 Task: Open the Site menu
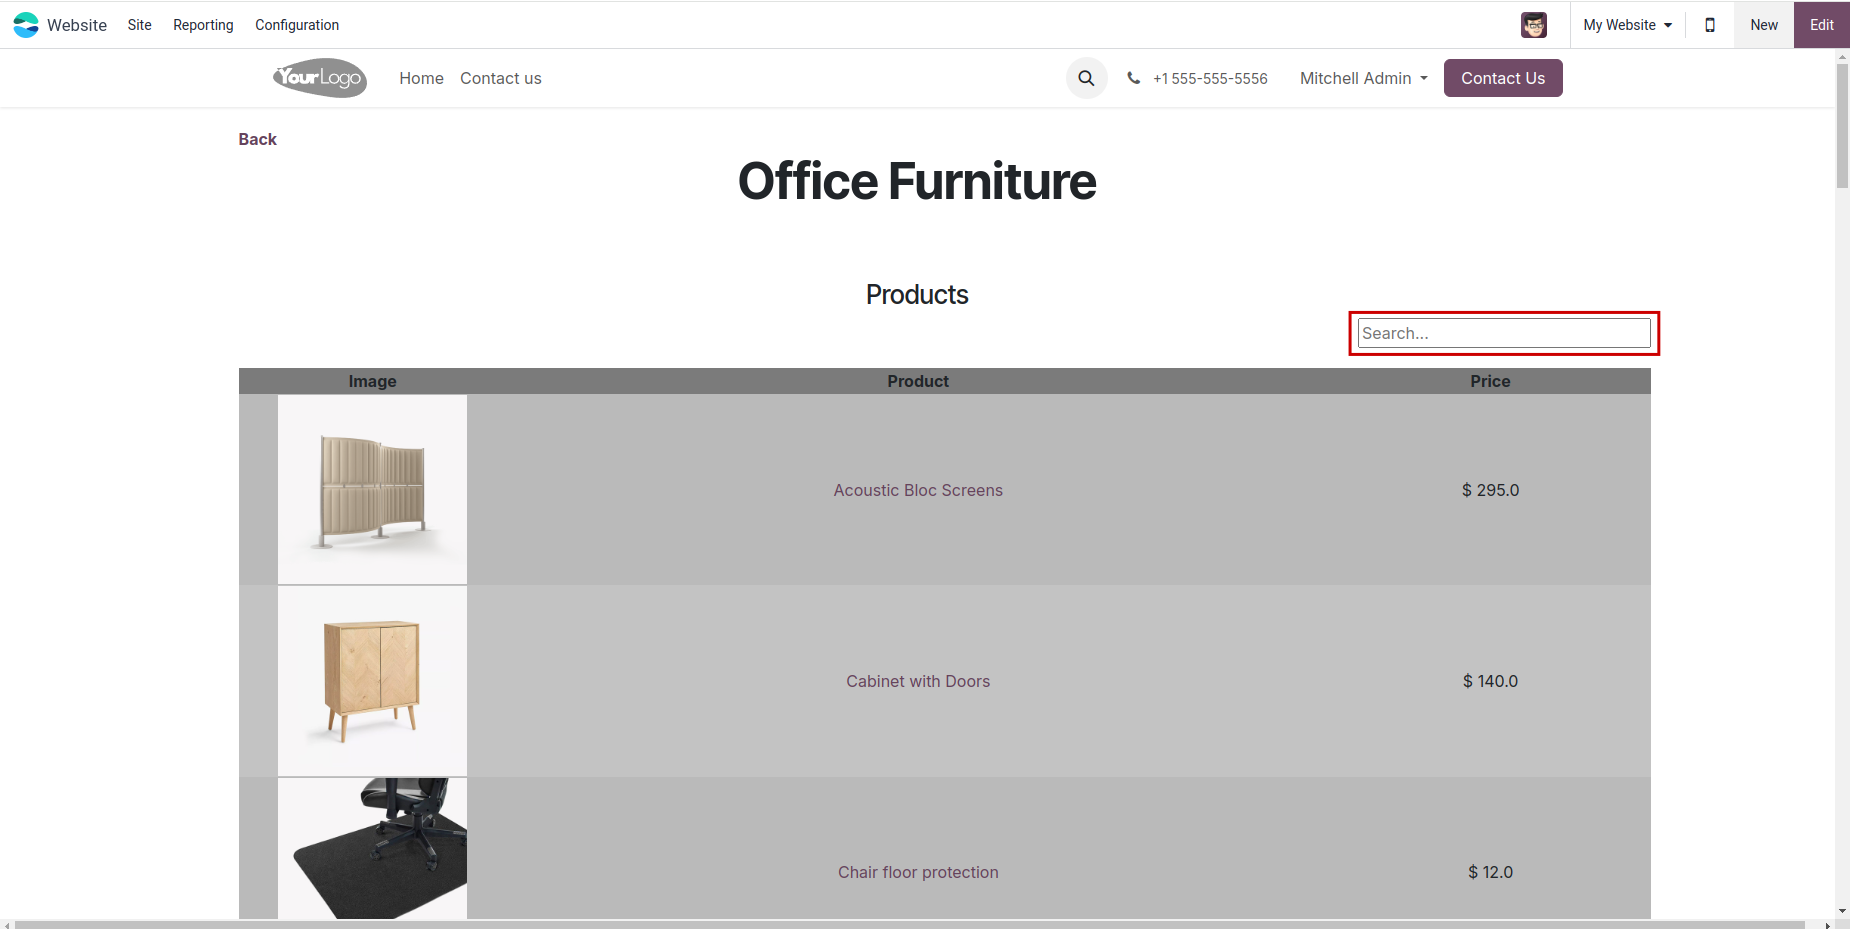click(140, 25)
